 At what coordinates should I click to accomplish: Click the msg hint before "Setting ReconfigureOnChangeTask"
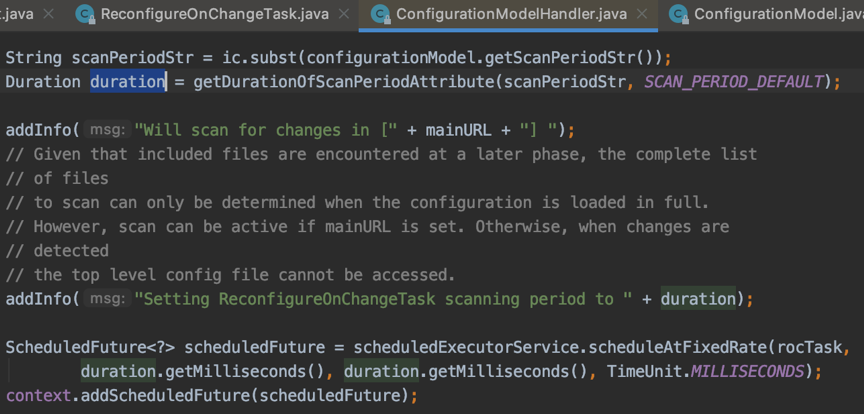(108, 299)
